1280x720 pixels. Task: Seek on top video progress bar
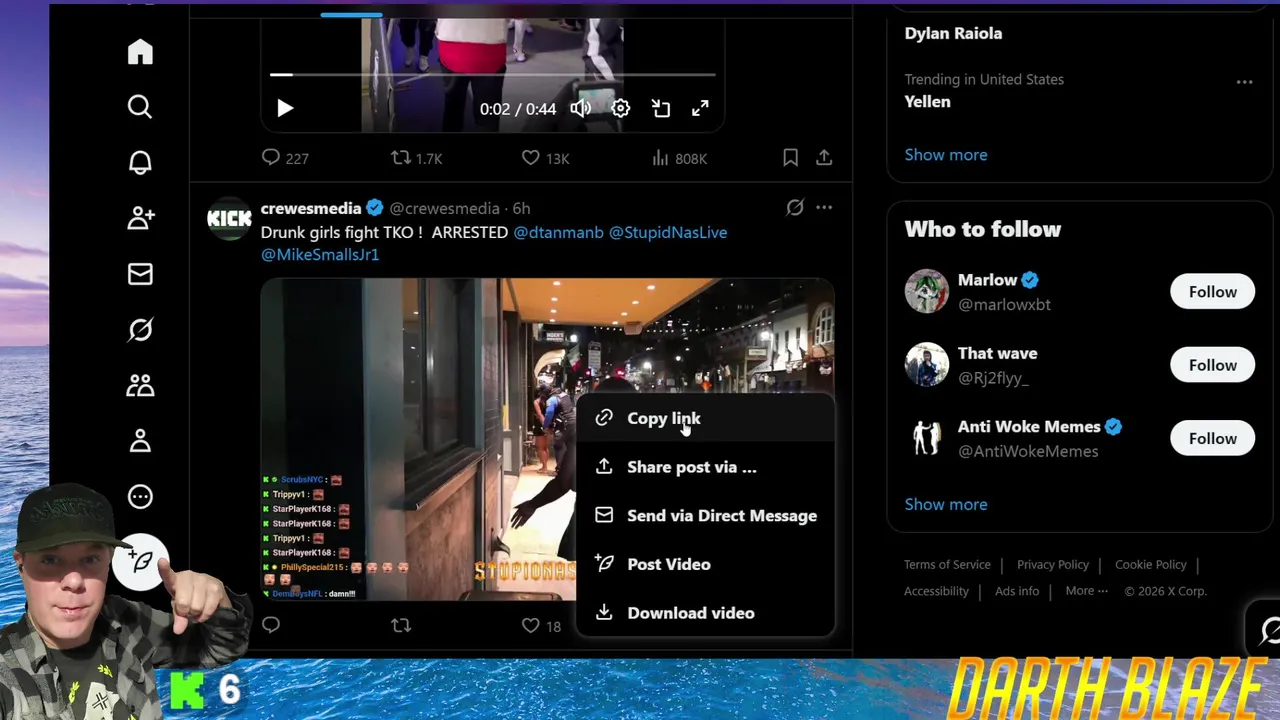[x=492, y=74]
